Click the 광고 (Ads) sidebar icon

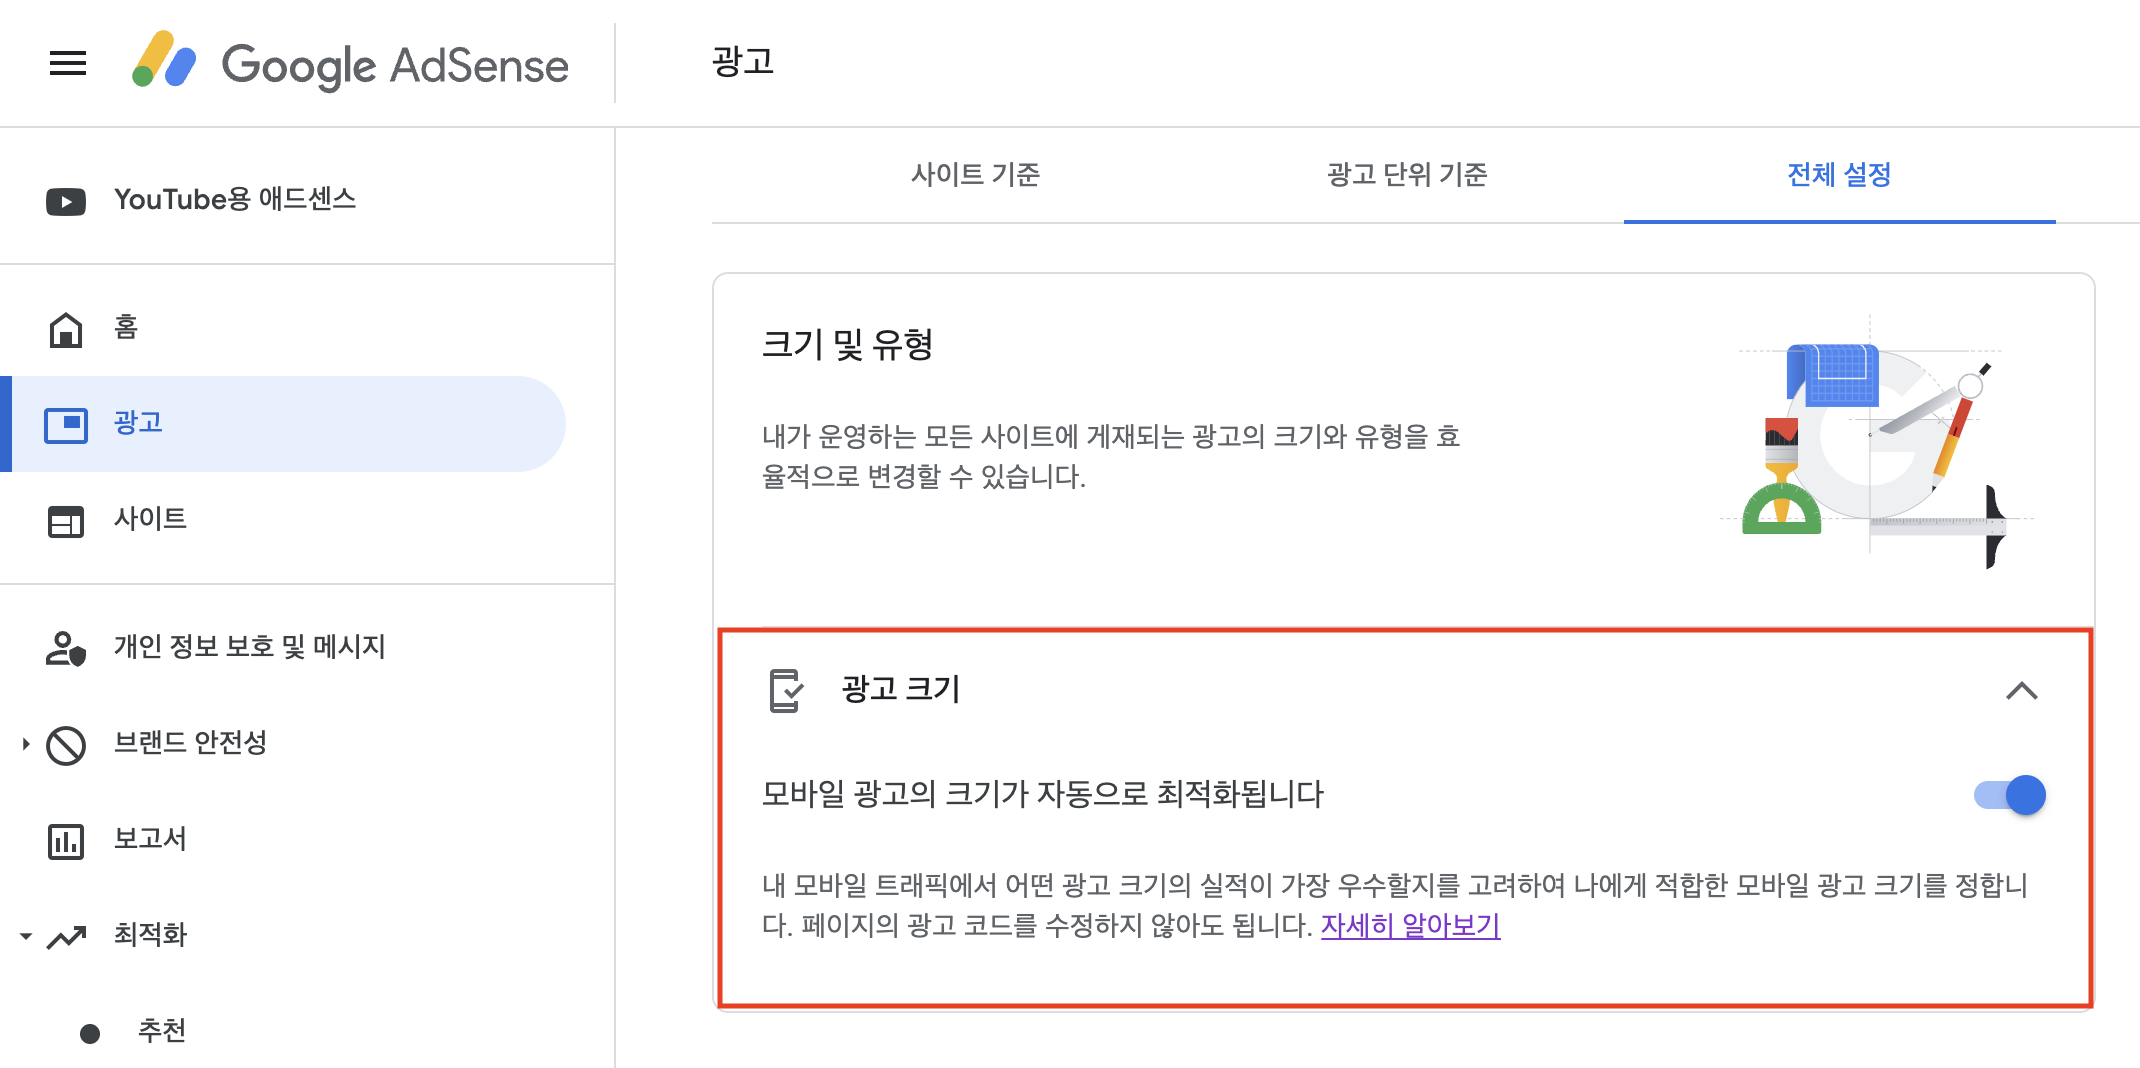[x=66, y=423]
